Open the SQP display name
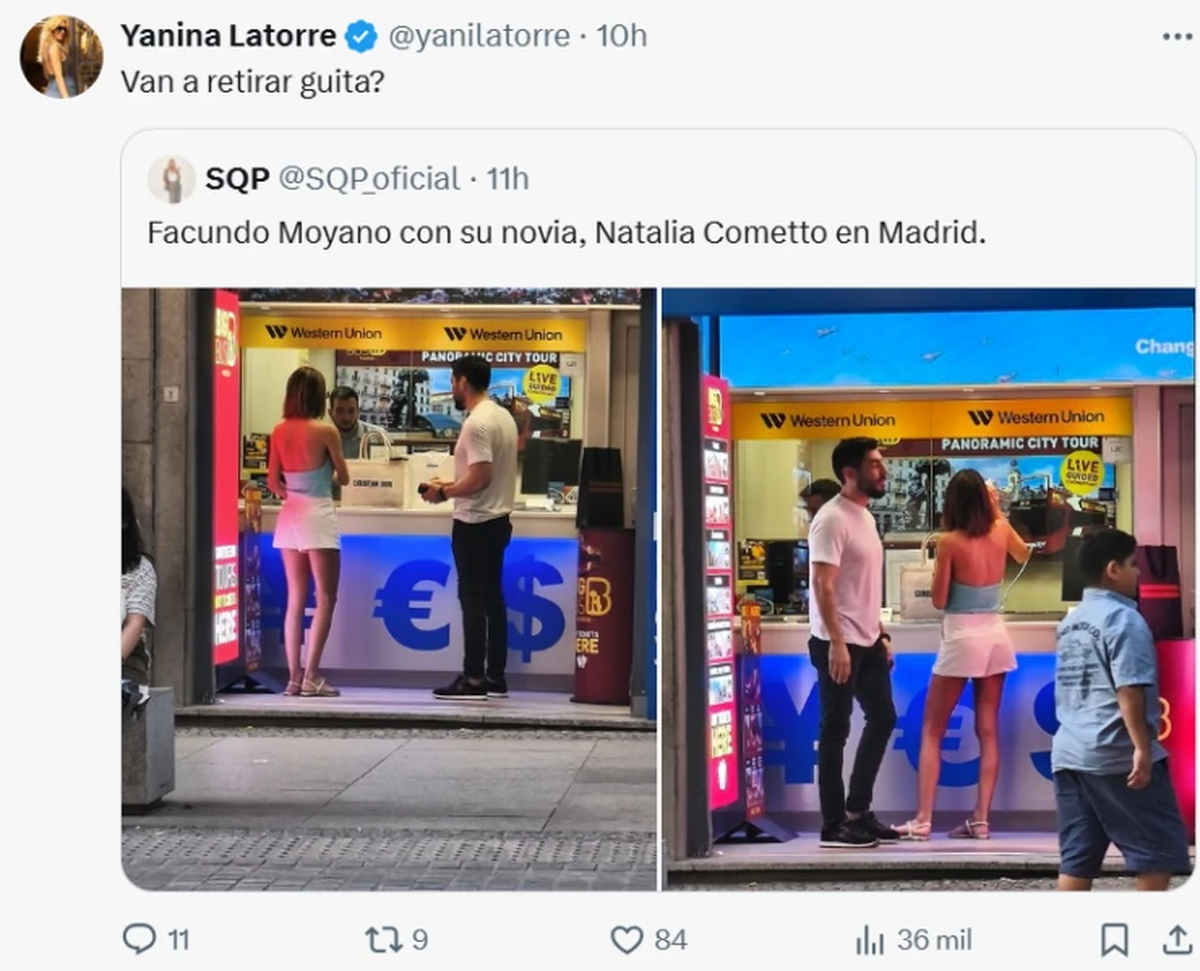The width and height of the screenshot is (1200, 971). (x=237, y=179)
